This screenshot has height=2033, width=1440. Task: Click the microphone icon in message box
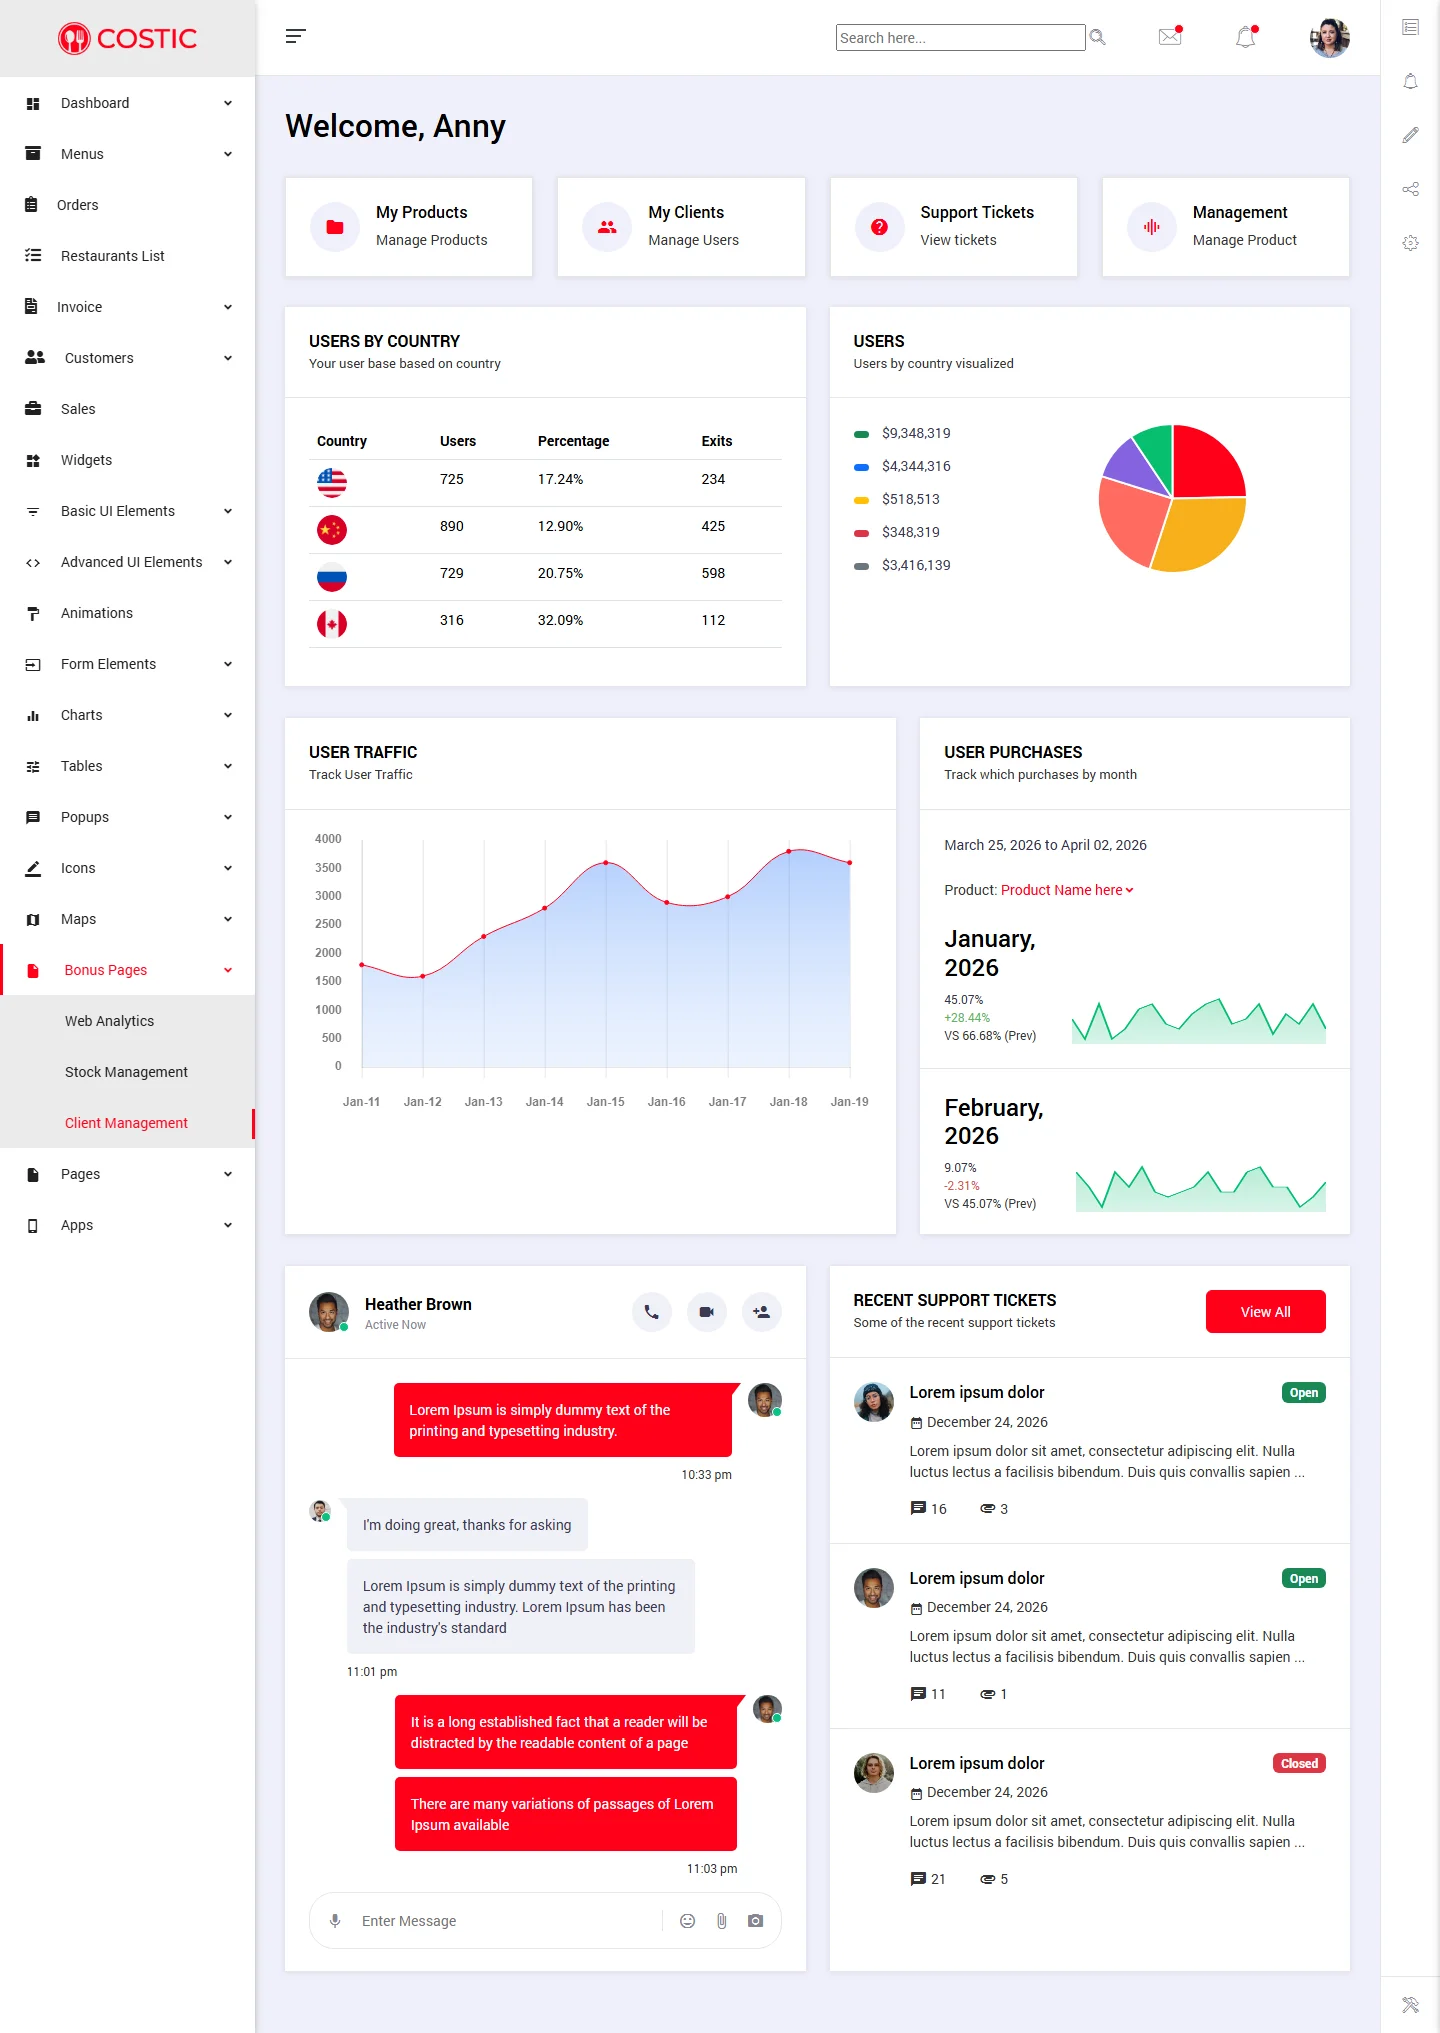click(x=335, y=1921)
